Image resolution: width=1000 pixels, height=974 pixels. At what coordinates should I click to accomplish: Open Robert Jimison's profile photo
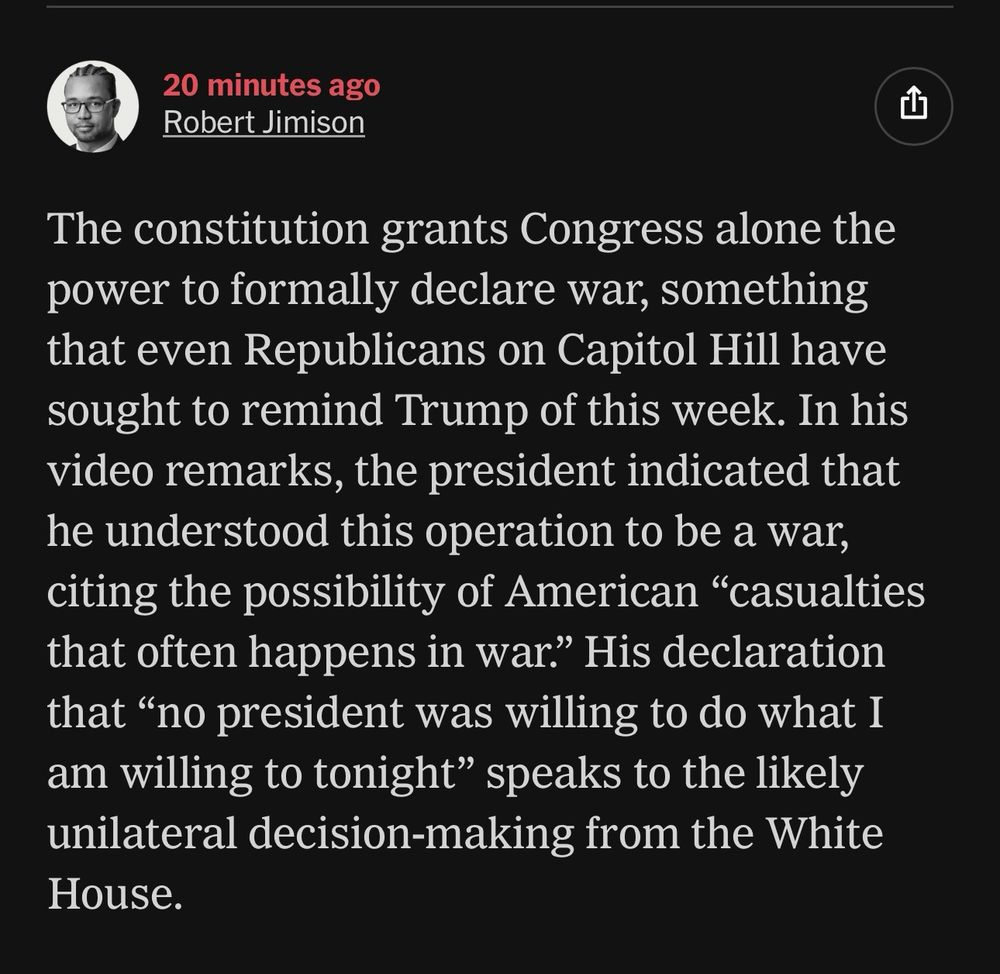(x=93, y=106)
